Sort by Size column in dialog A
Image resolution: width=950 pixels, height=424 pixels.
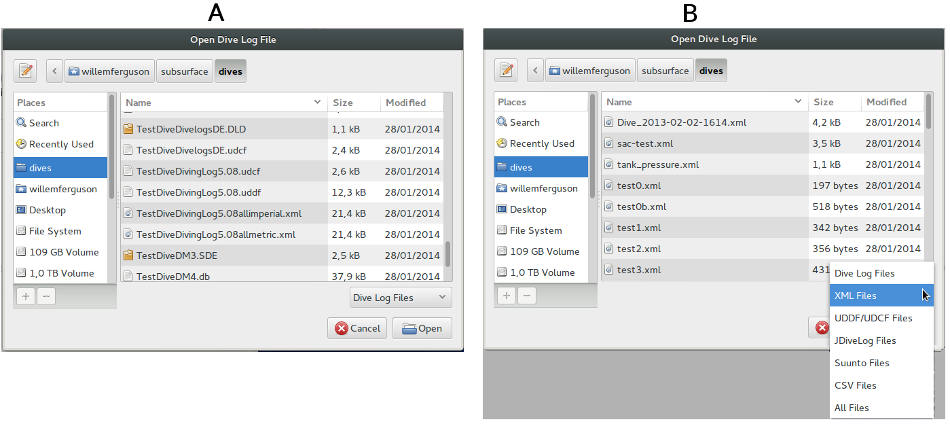point(354,103)
